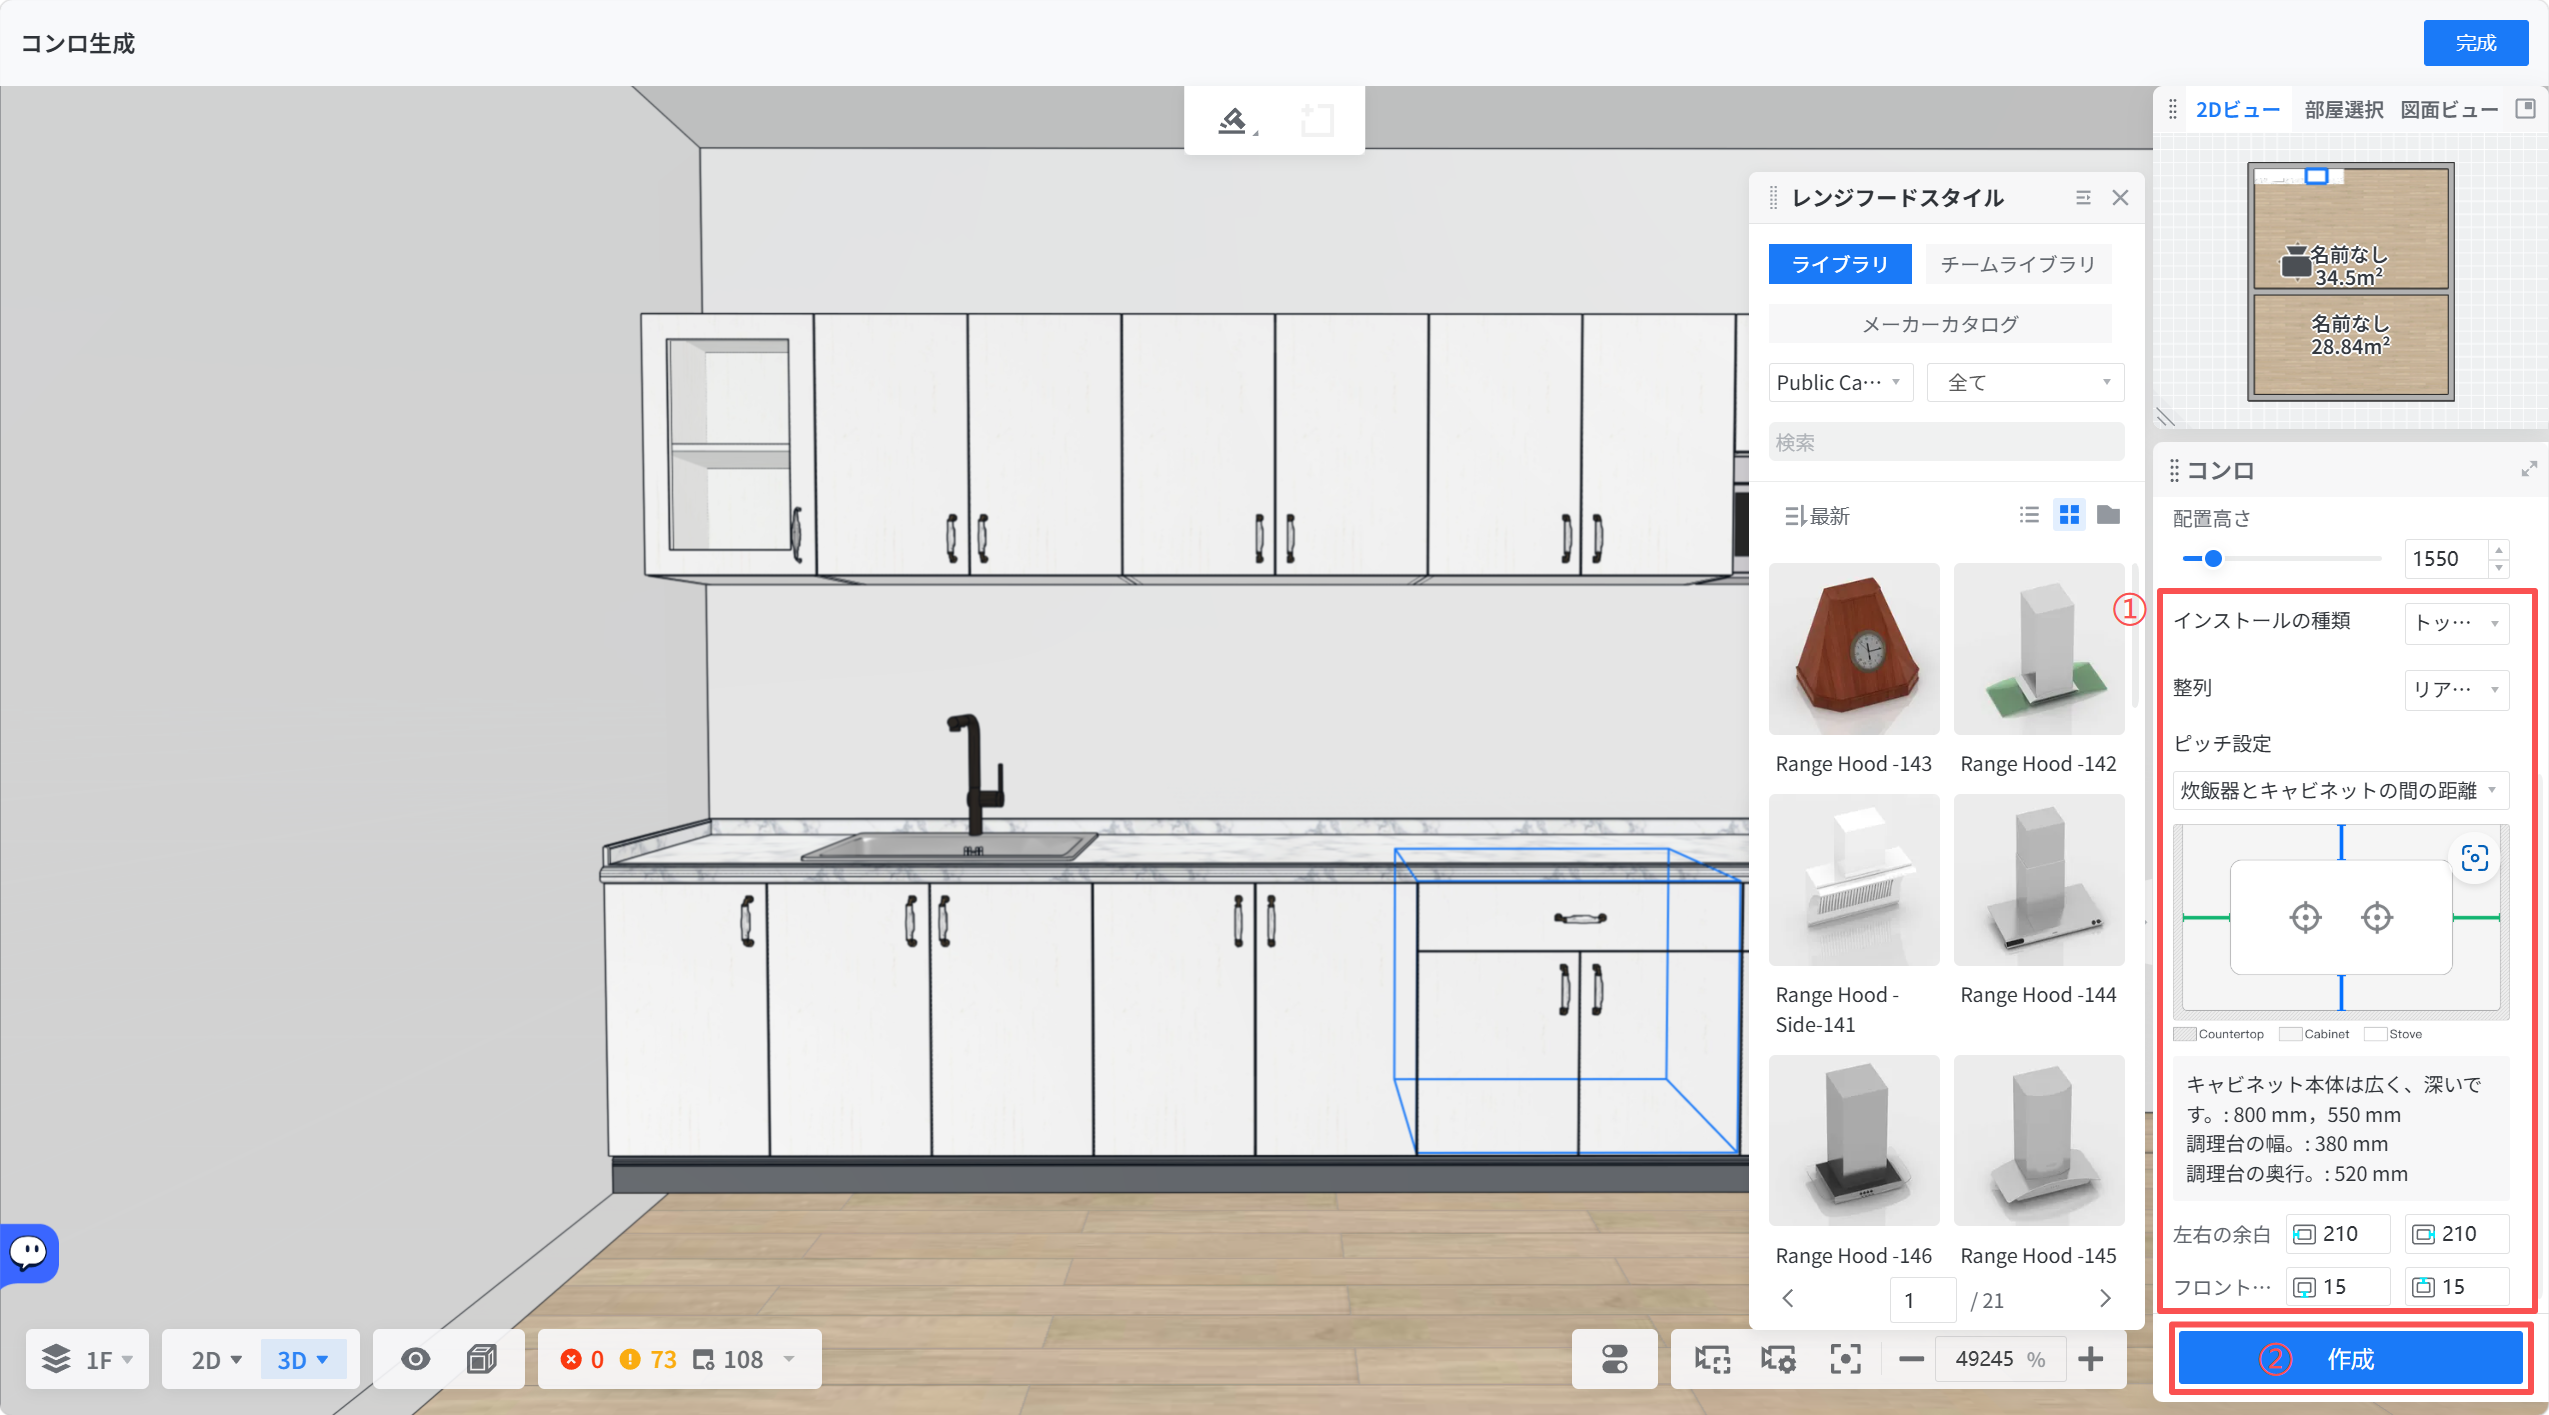
Task: Zoom in with the plus icon
Action: [2090, 1358]
